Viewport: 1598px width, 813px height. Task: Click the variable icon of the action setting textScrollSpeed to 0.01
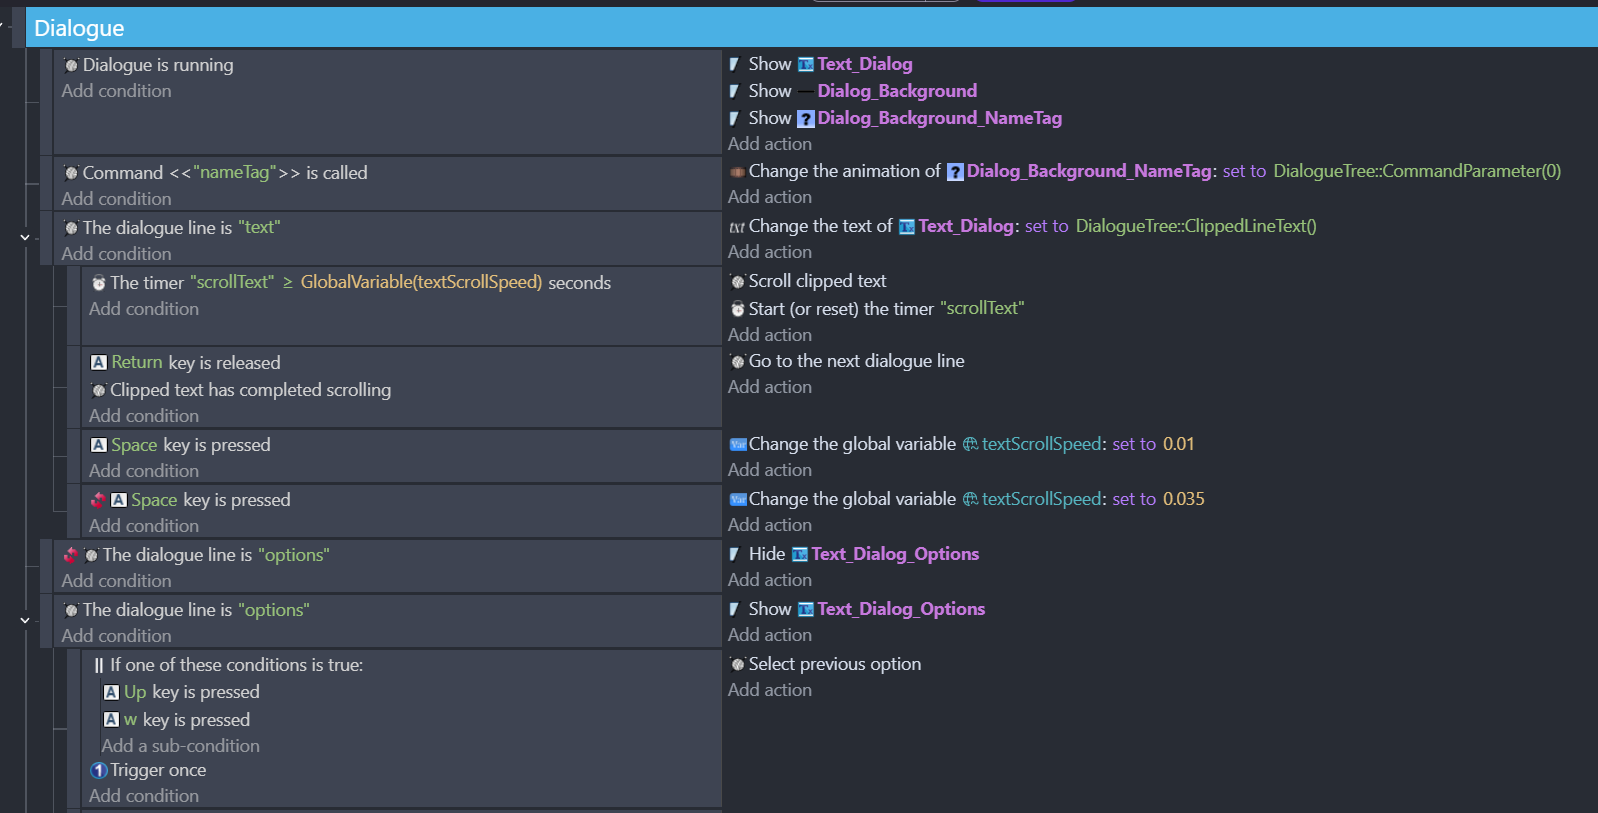[738, 444]
